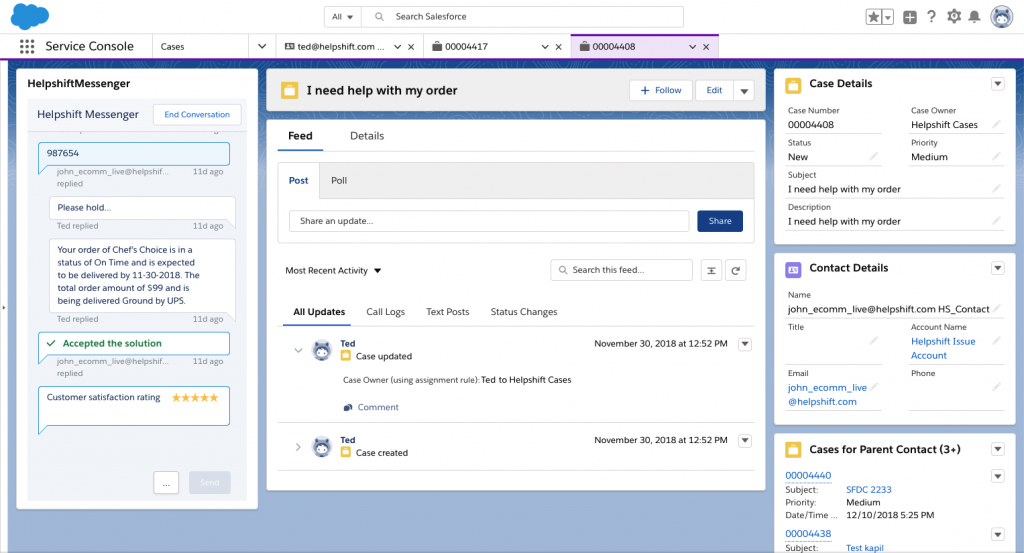Screen dimensions: 1024x553
Task: Select the Status Changes filter tab
Action: click(x=524, y=312)
